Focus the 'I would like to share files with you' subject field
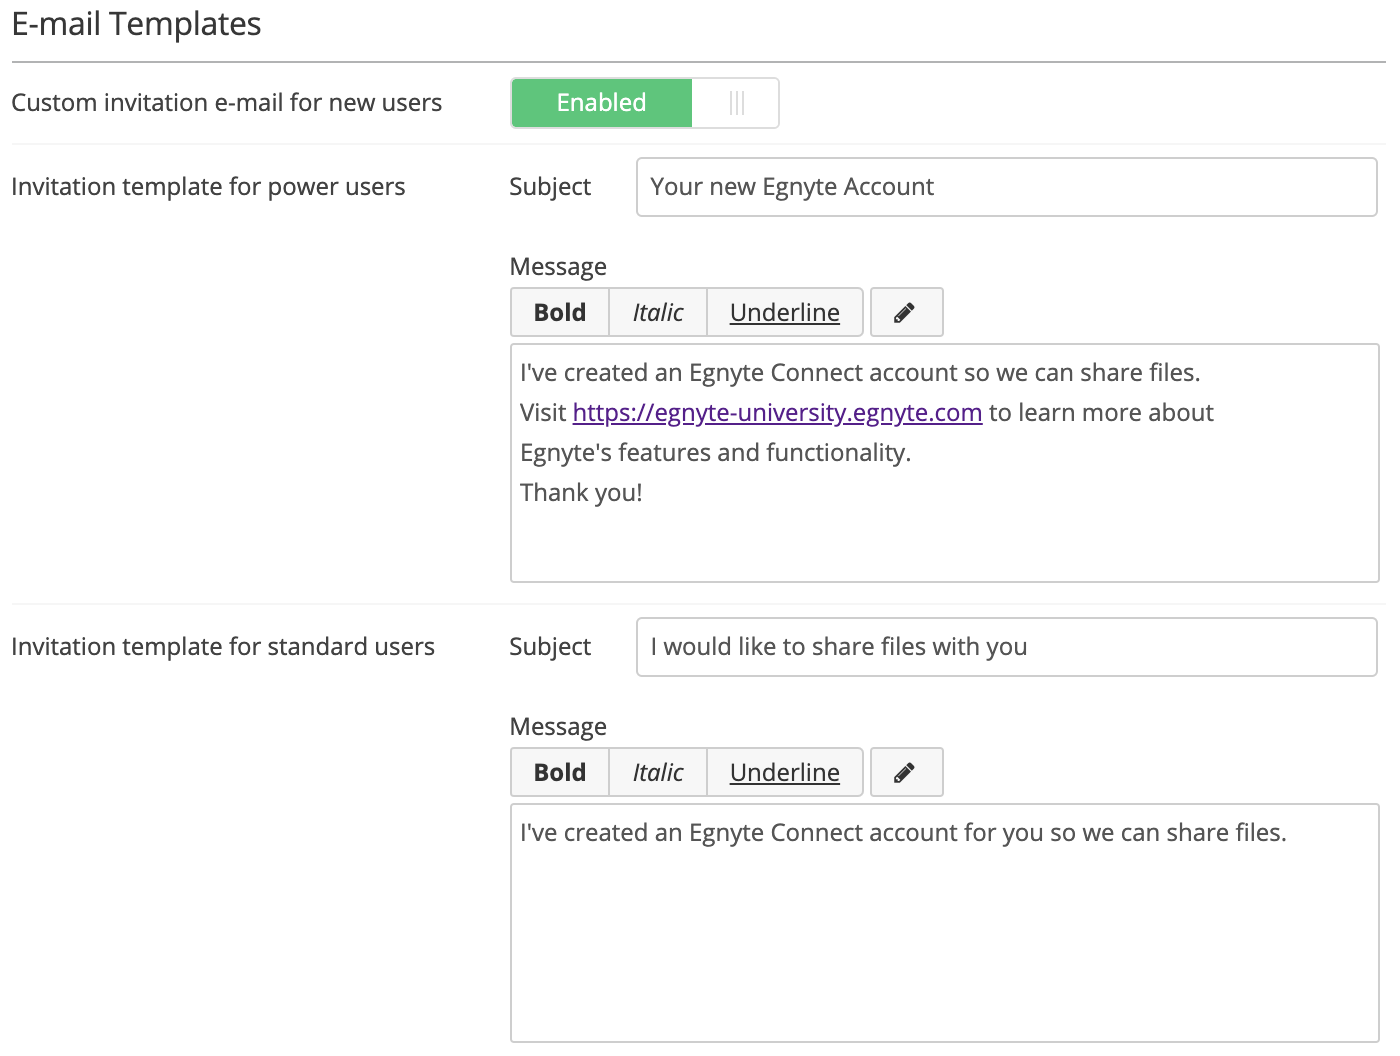 pos(1007,647)
